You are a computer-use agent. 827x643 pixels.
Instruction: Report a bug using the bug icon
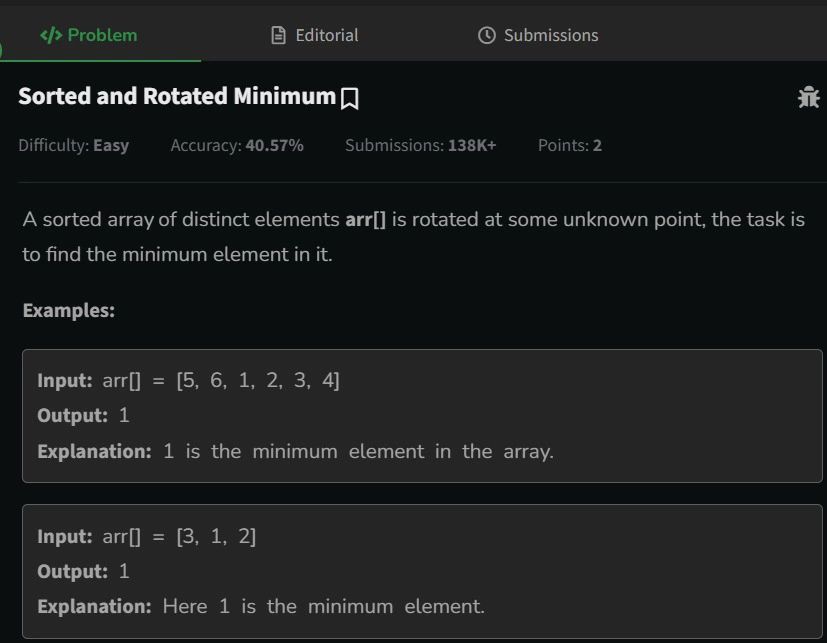[x=809, y=98]
